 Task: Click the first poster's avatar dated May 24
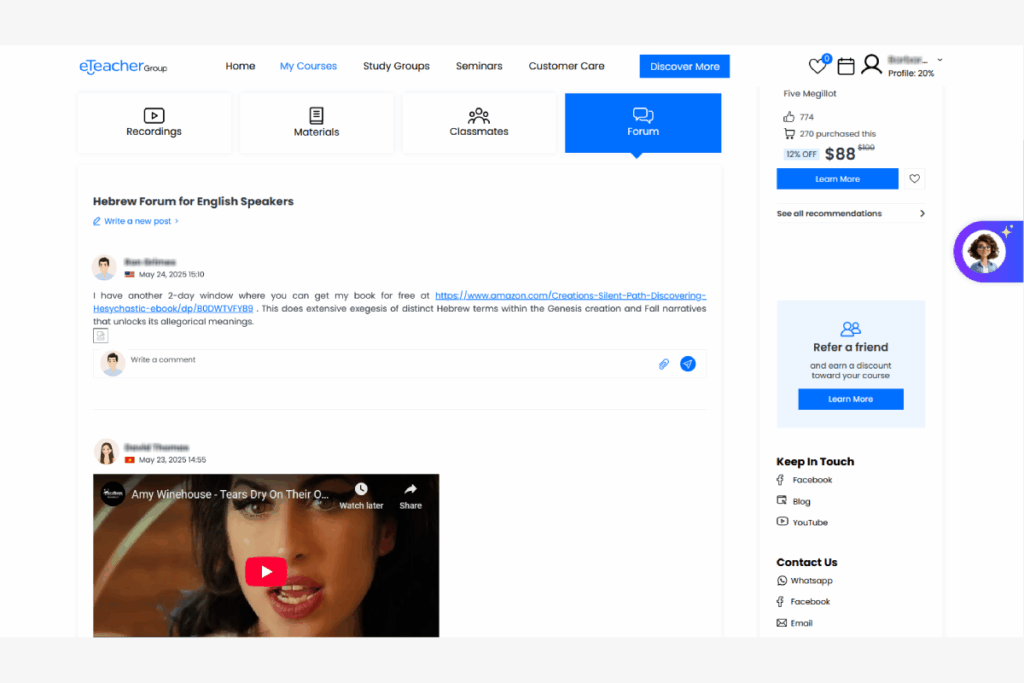point(104,267)
